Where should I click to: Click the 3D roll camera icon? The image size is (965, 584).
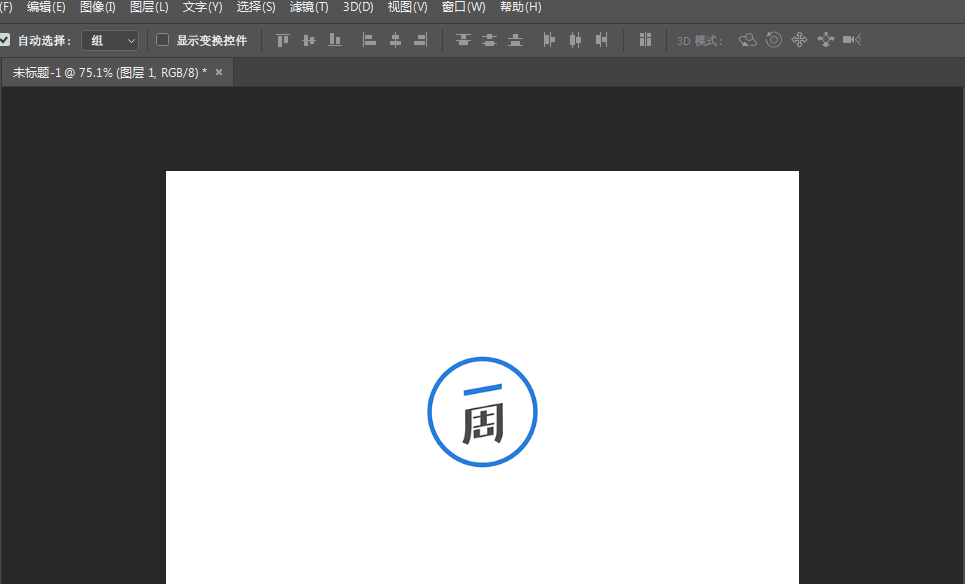(x=773, y=40)
